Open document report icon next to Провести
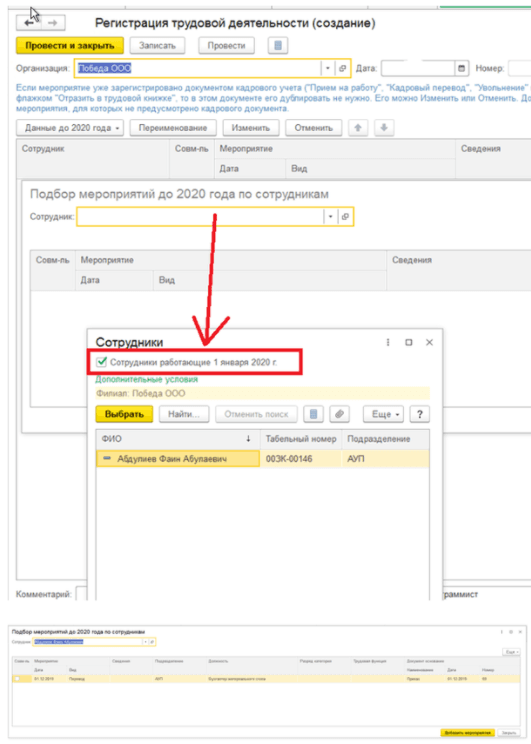This screenshot has height=744, width=531. pos(278,46)
